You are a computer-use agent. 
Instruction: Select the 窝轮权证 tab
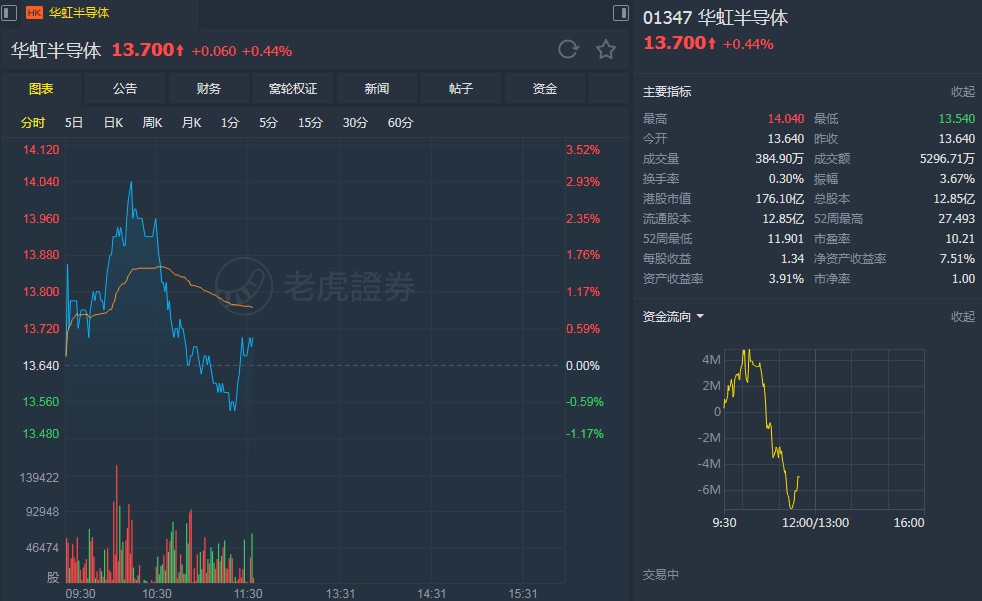[x=293, y=89]
